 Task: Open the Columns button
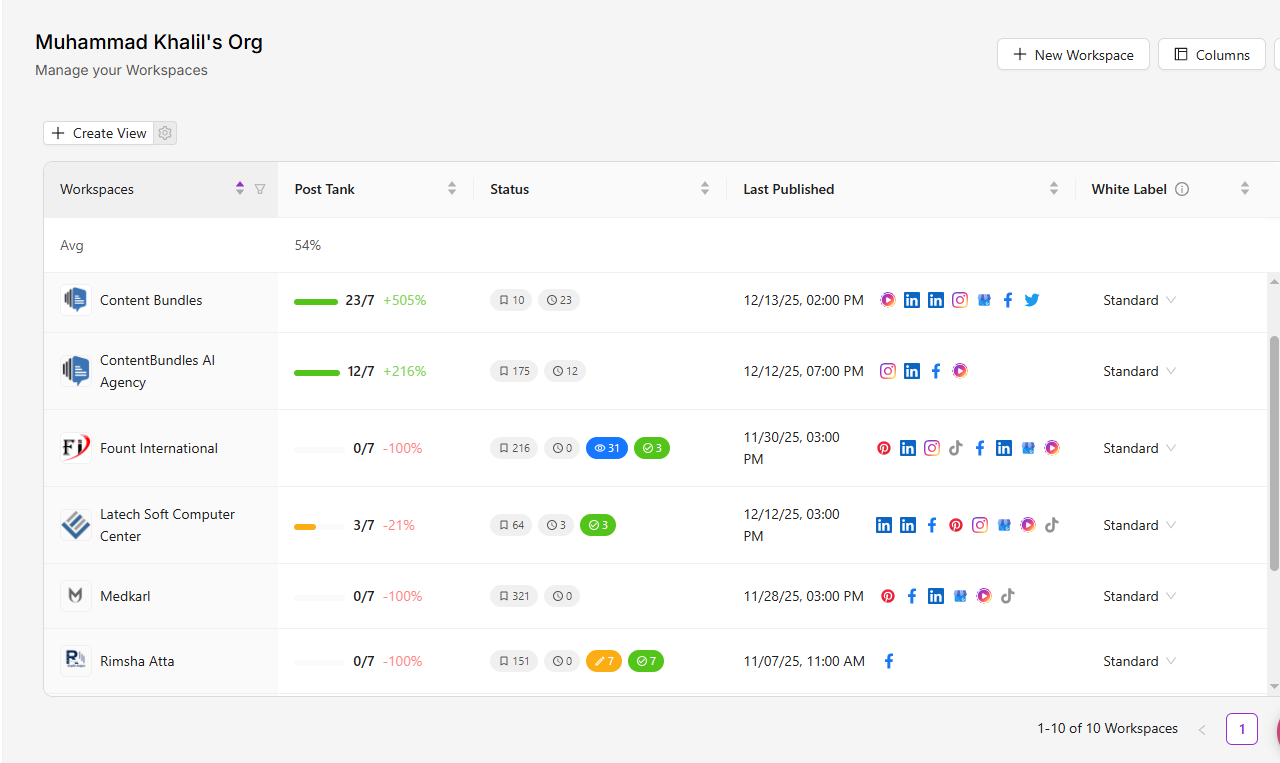coord(1211,55)
